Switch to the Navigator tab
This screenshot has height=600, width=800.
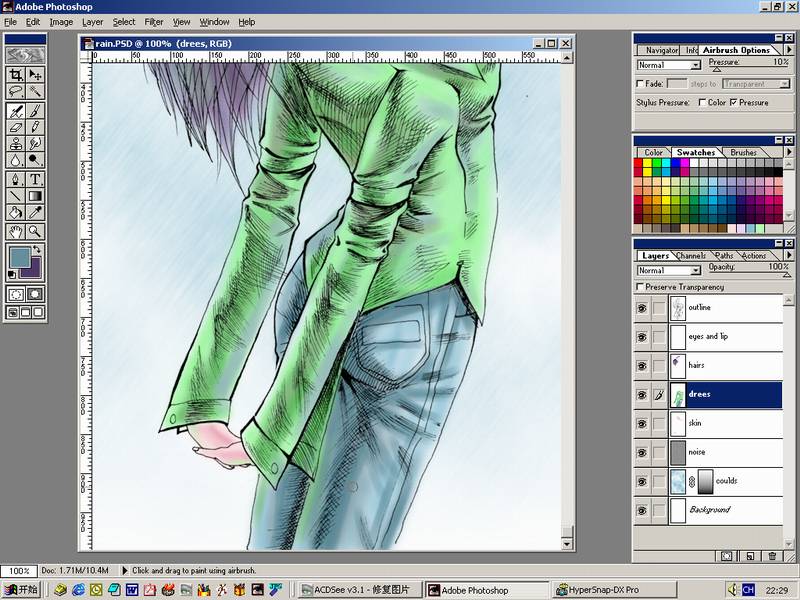click(x=662, y=50)
